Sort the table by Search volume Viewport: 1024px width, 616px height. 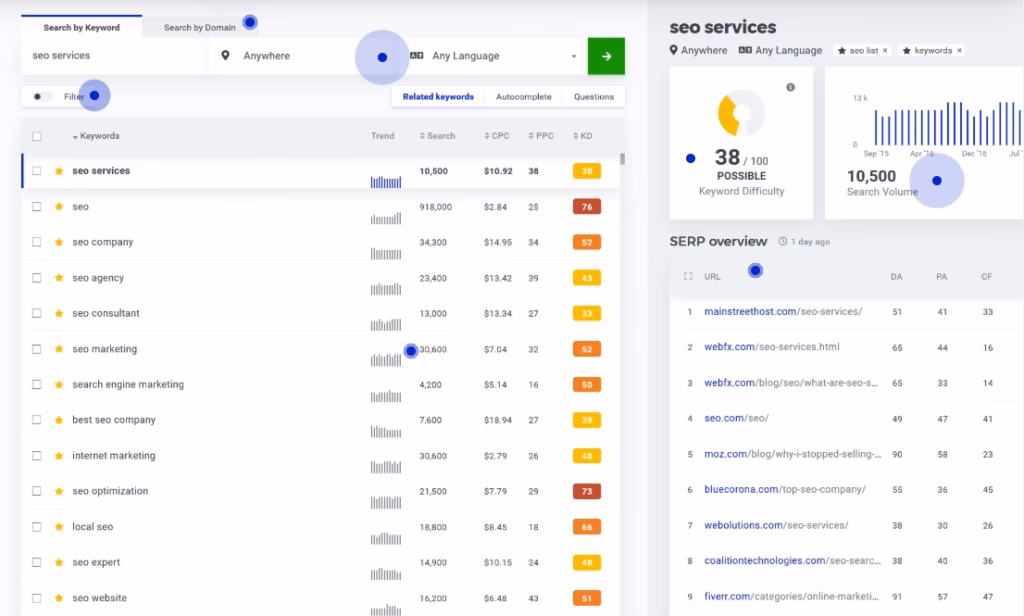click(437, 136)
